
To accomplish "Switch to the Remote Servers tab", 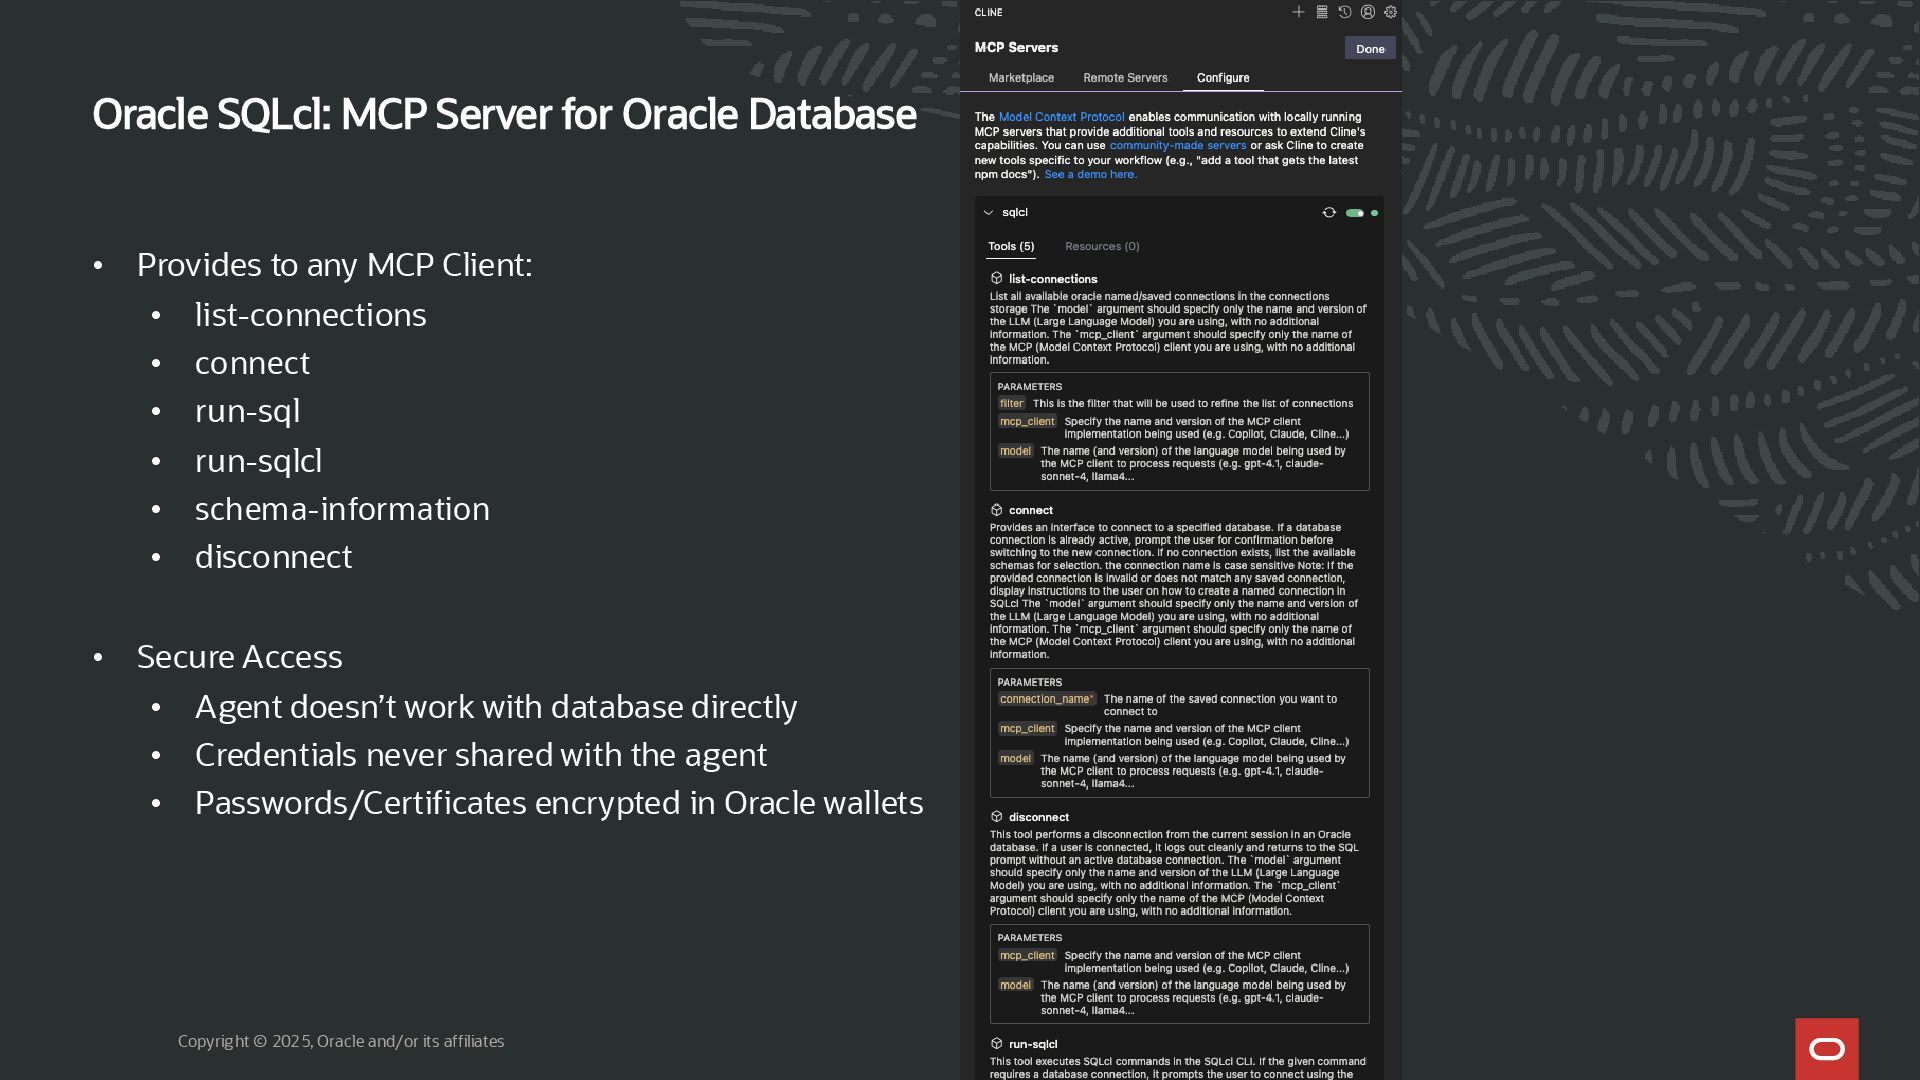I will coord(1125,78).
